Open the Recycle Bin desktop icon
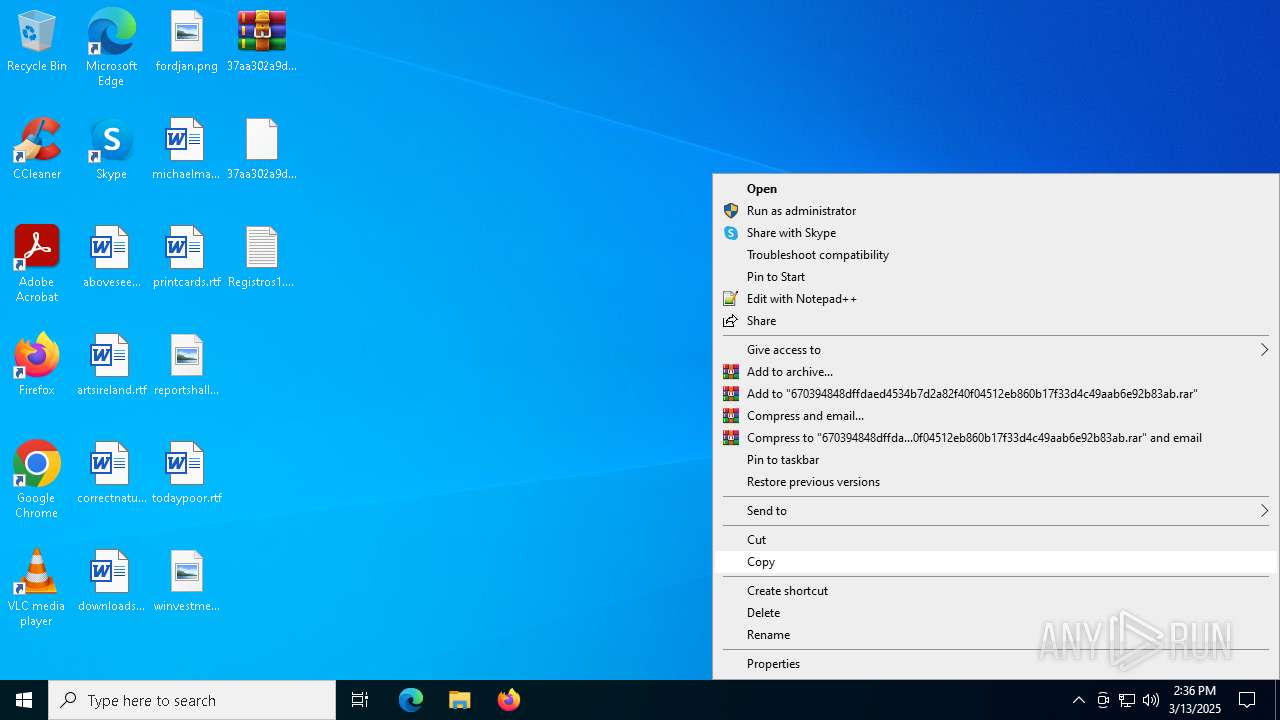The height and width of the screenshot is (720, 1280). pyautogui.click(x=37, y=42)
